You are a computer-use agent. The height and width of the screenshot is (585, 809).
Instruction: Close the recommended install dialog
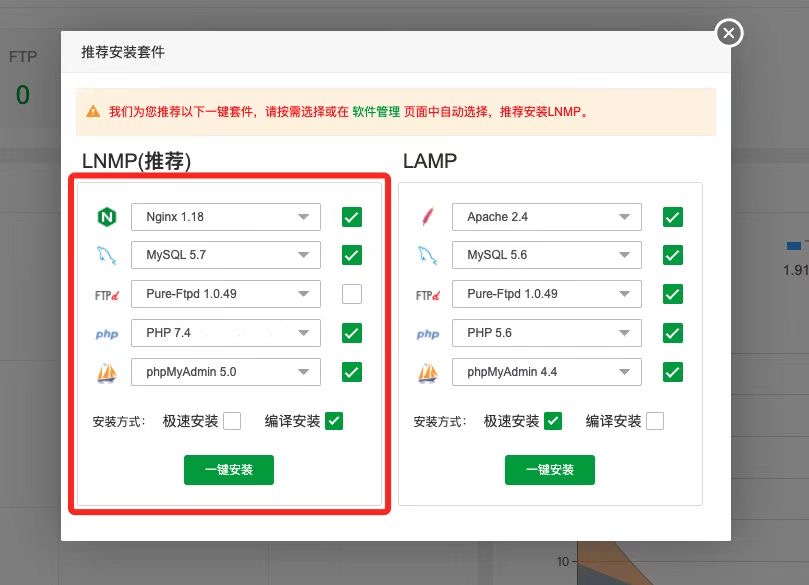point(729,33)
